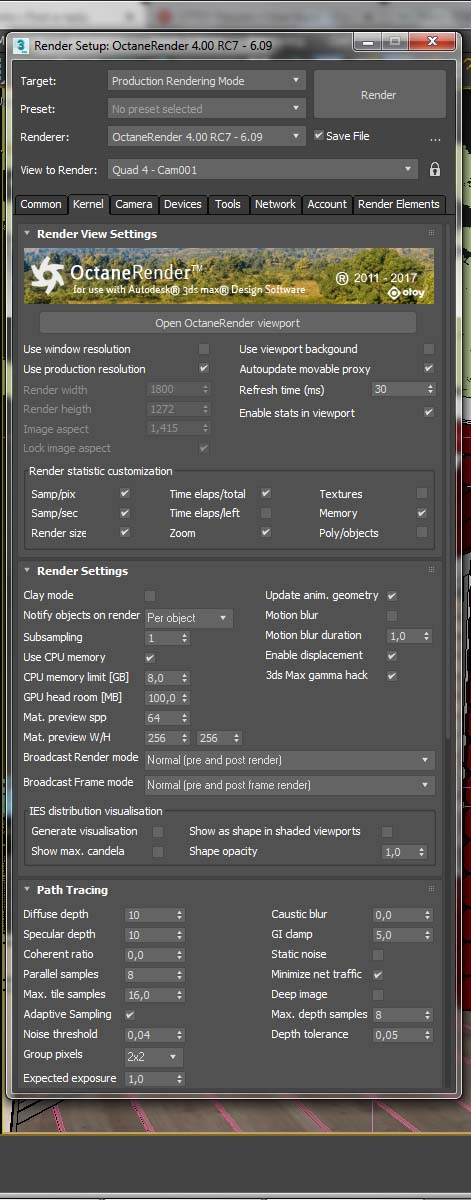This screenshot has width=471, height=1200.
Task: Collapse the Render View Settings rollout
Action: pos(27,234)
